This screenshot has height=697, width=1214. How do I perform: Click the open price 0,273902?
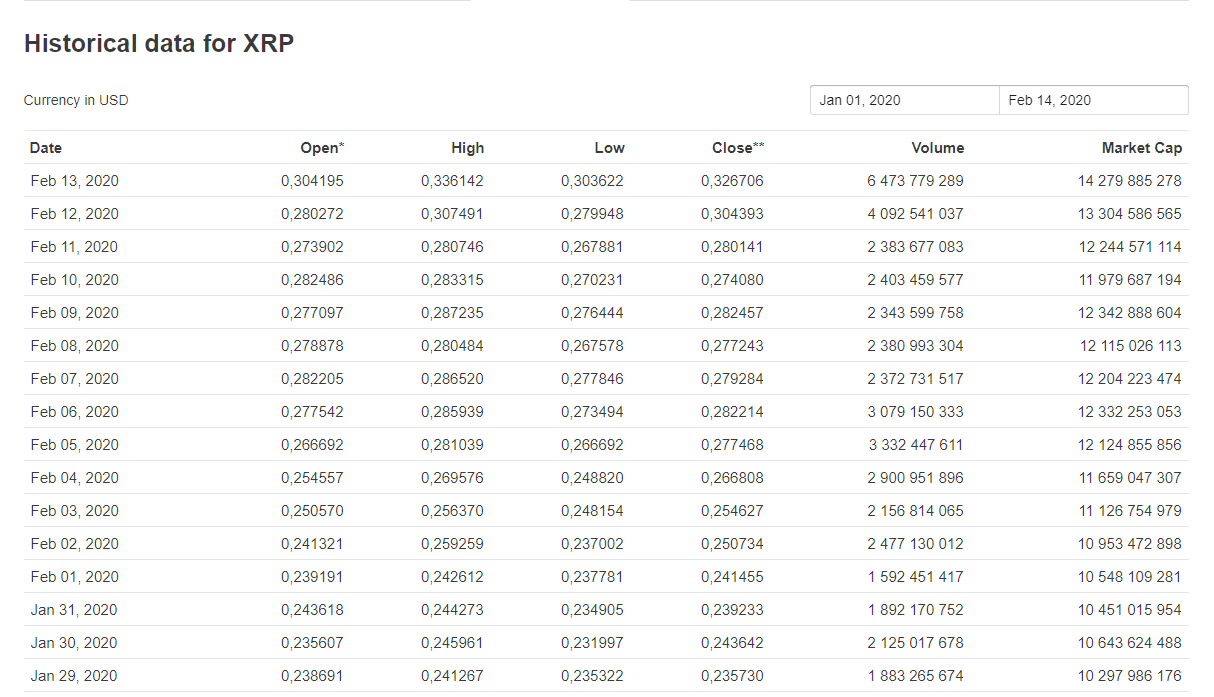312,247
